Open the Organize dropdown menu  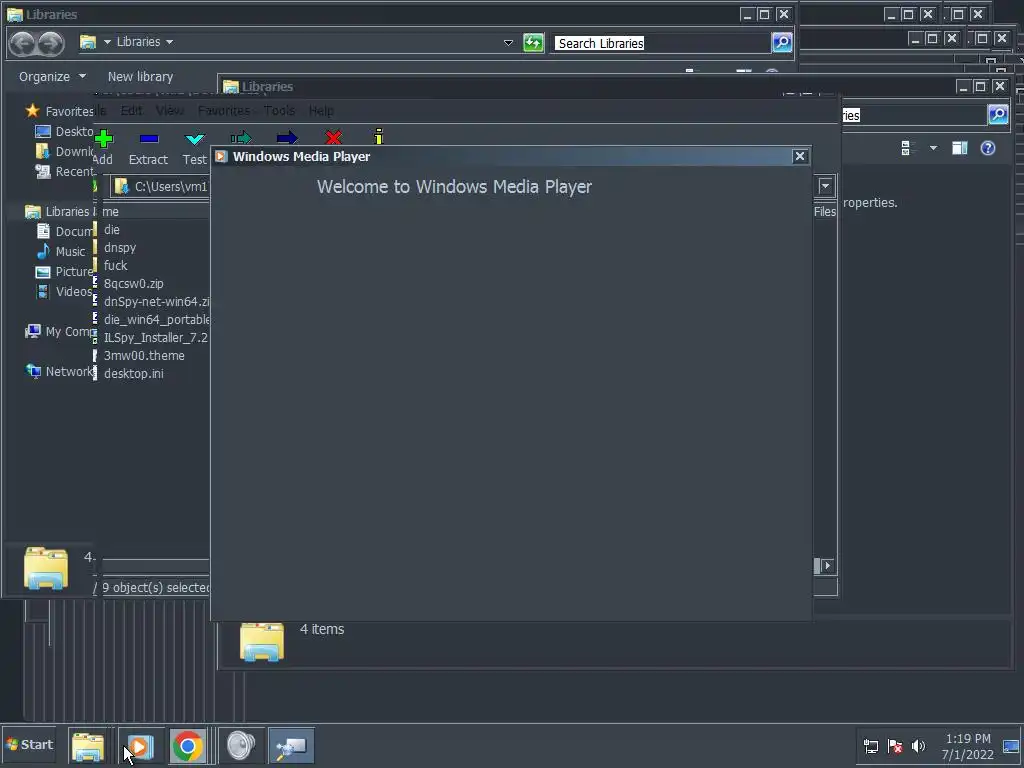click(x=52, y=76)
